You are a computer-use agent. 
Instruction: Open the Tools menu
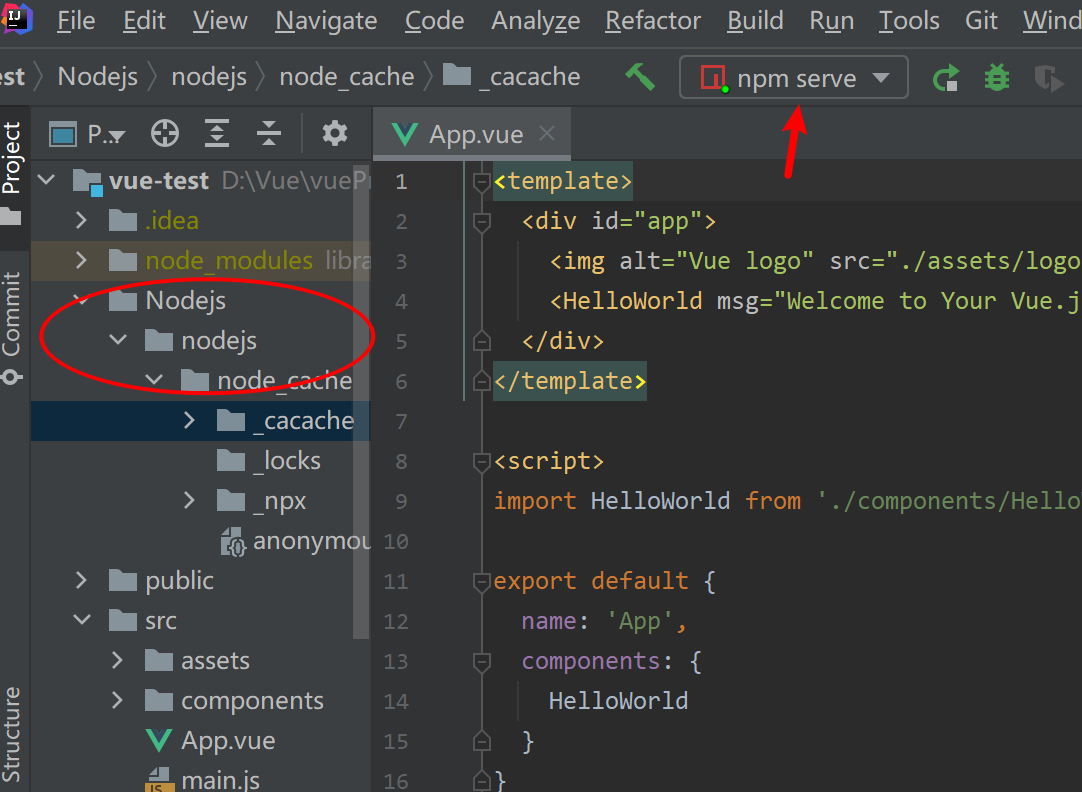coord(909,21)
